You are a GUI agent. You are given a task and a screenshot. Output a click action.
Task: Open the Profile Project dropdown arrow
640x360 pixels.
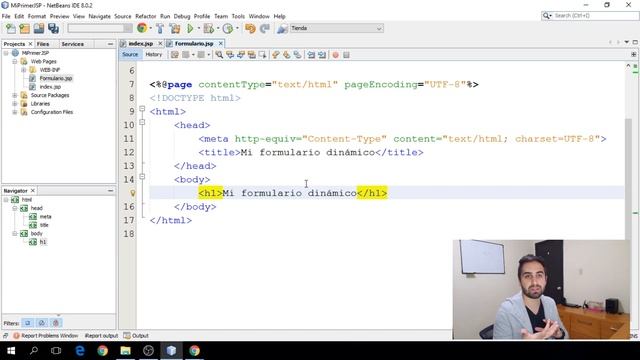[237, 28]
